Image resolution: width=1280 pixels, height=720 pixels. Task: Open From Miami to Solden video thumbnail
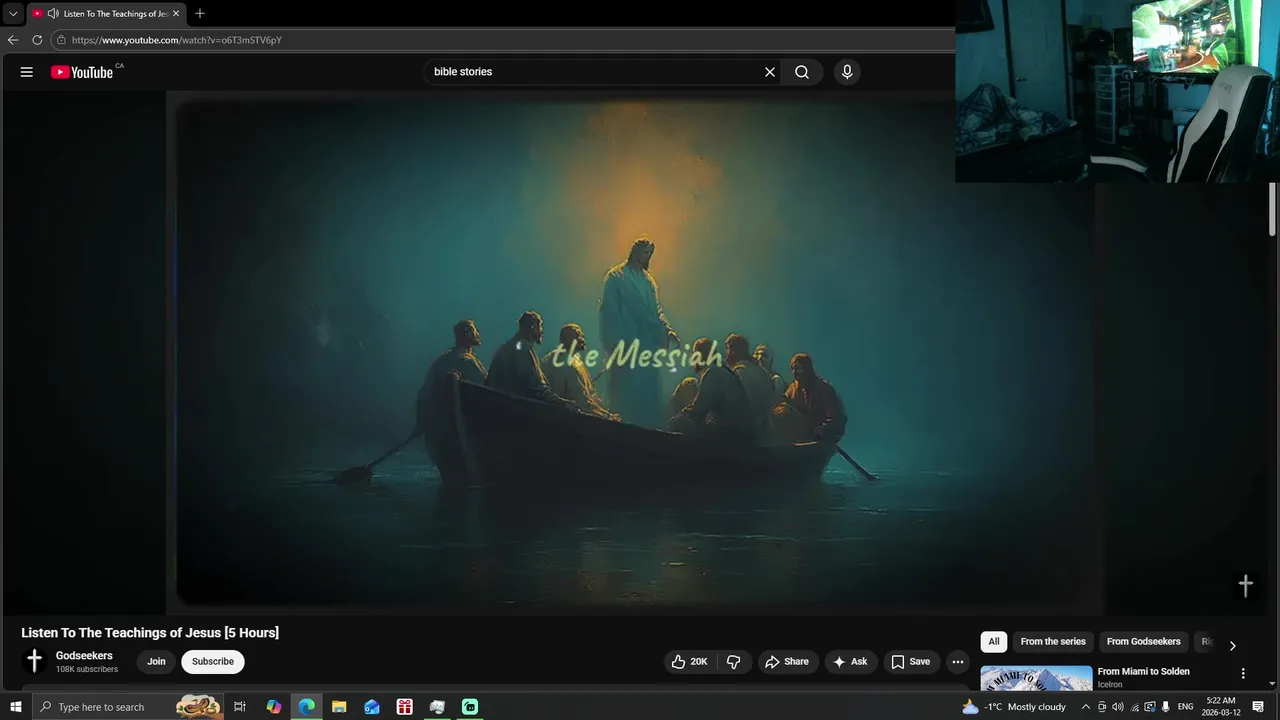(1036, 679)
